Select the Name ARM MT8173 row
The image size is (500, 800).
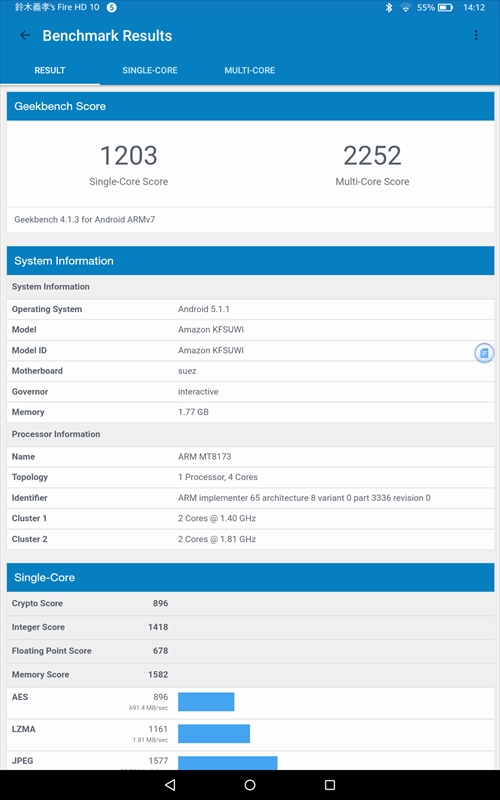click(251, 457)
